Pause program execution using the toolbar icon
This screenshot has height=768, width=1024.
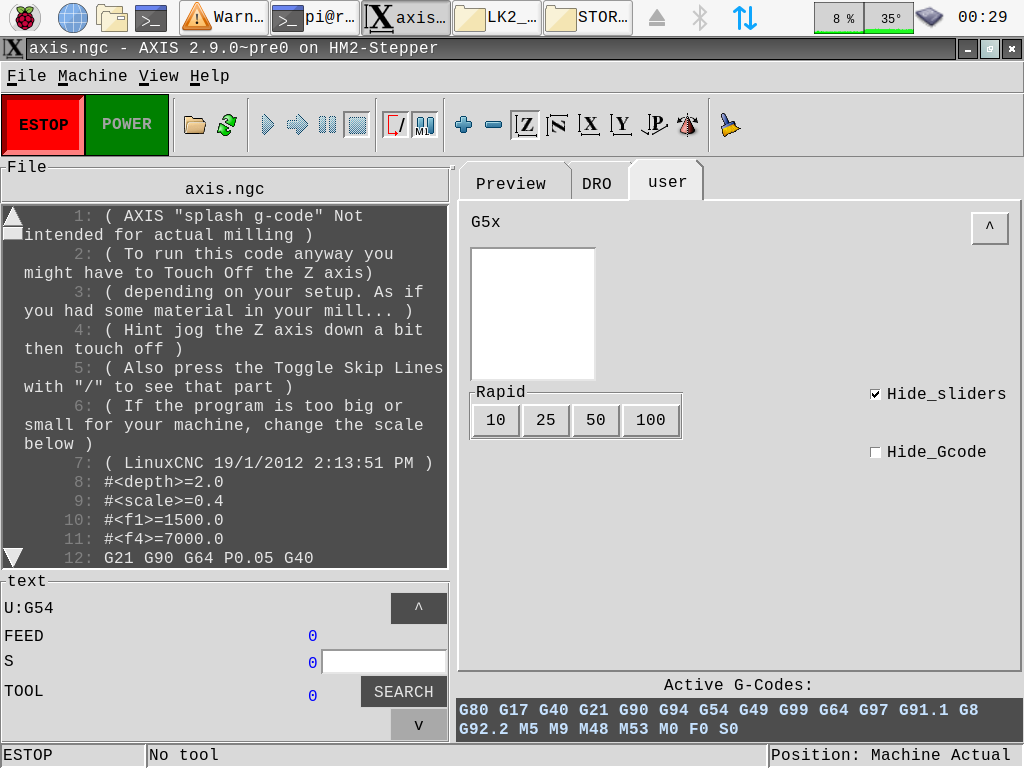[327, 125]
